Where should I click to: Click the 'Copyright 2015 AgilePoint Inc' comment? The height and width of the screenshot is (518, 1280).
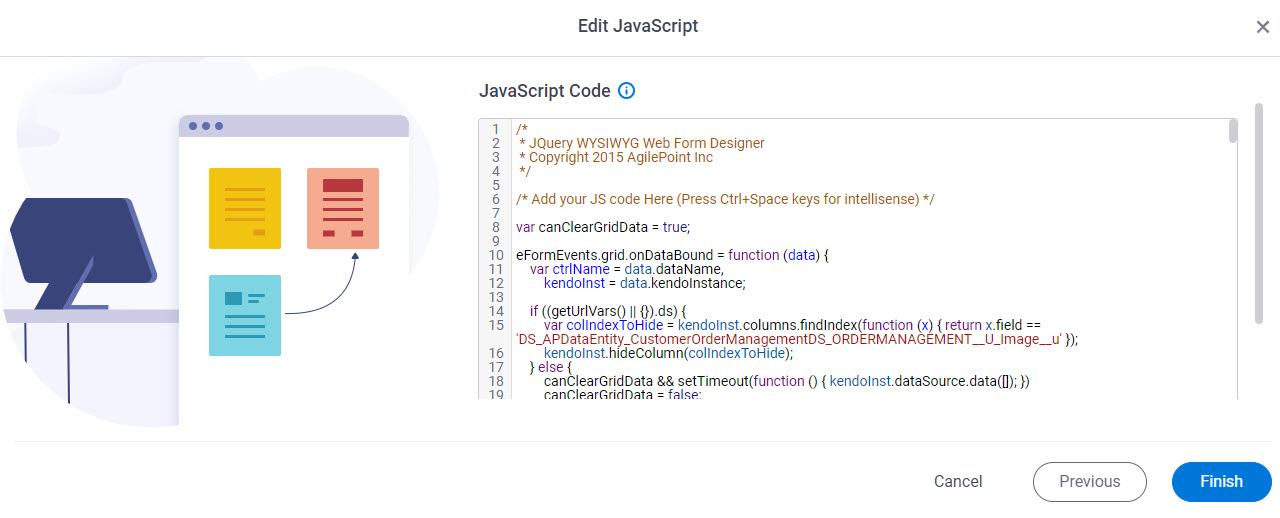(x=616, y=157)
